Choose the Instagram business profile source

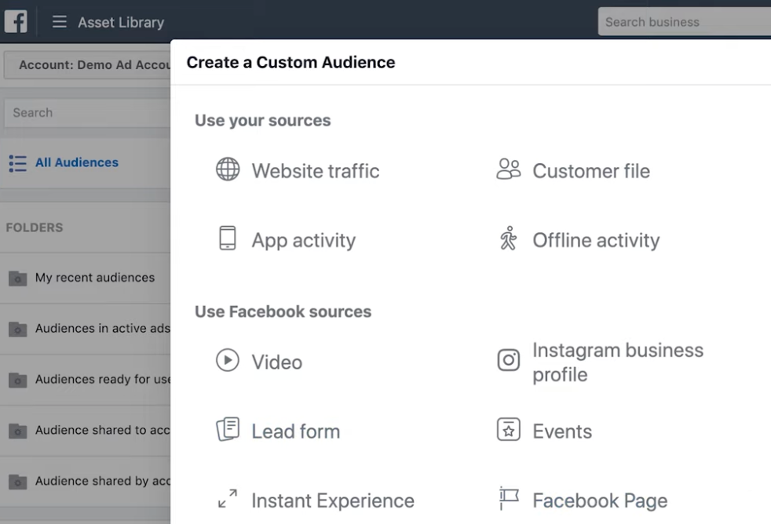[618, 362]
